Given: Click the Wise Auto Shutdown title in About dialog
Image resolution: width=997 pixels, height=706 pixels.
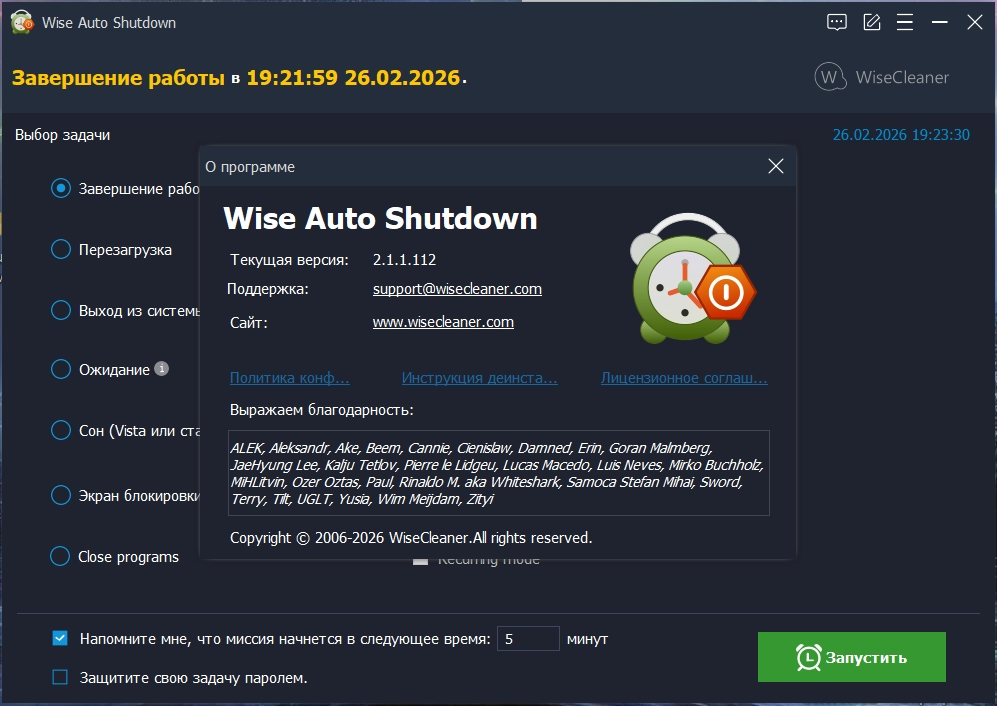Looking at the screenshot, I should click(x=380, y=218).
